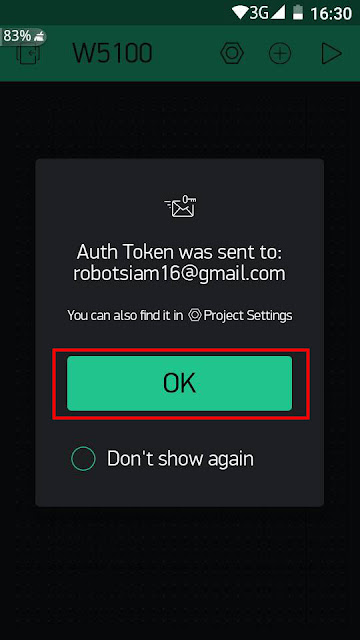Dismiss dialog by tapping dimmed area below it
The image size is (360, 640).
click(x=180, y=571)
